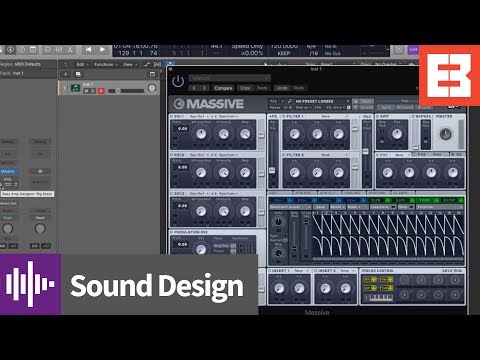Go to previous plugin preset arrow
This screenshot has height=360, width=480.
(194, 88)
